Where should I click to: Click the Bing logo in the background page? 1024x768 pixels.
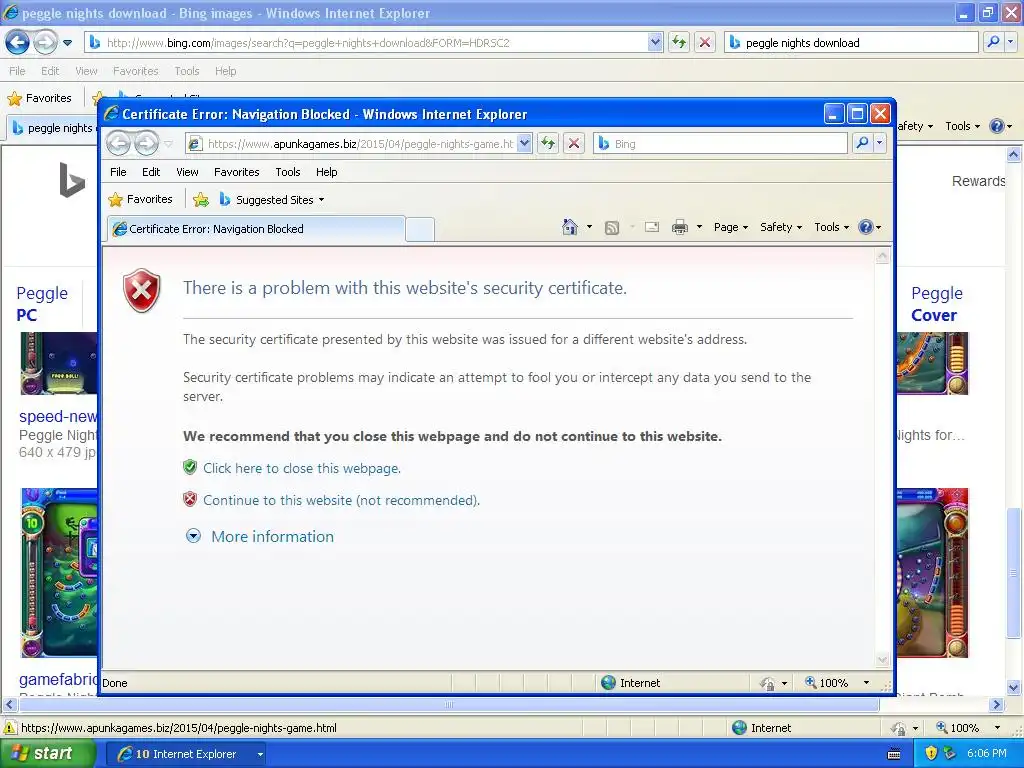[x=72, y=180]
